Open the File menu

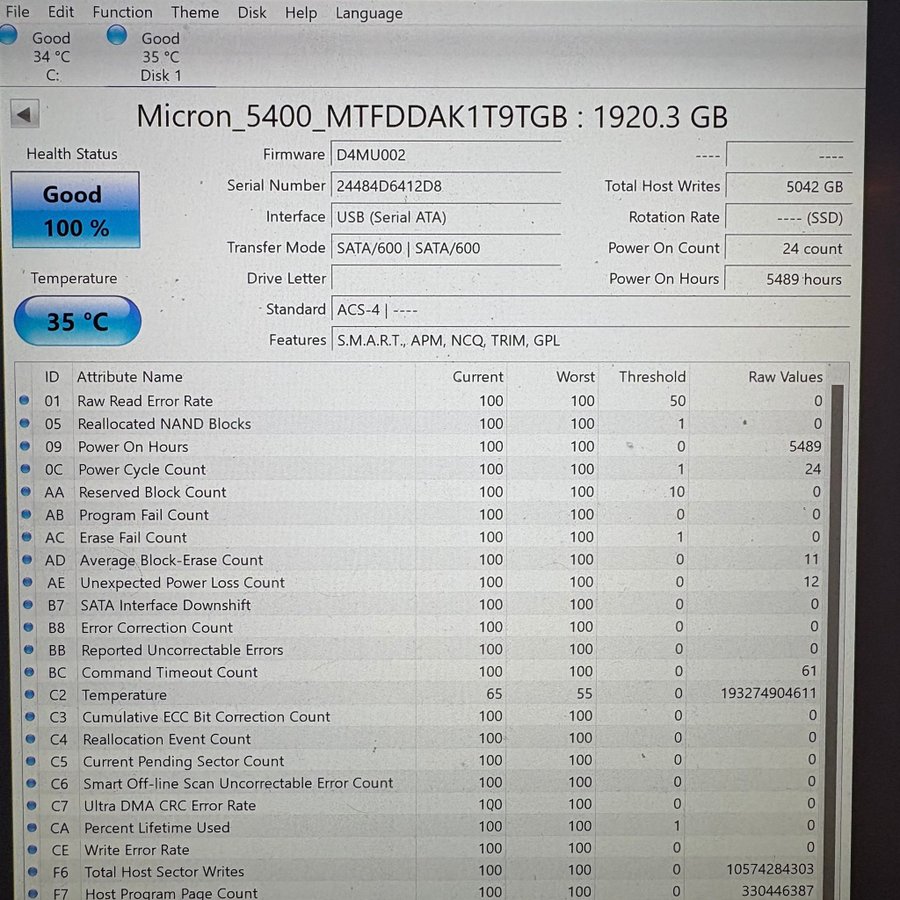coord(17,12)
